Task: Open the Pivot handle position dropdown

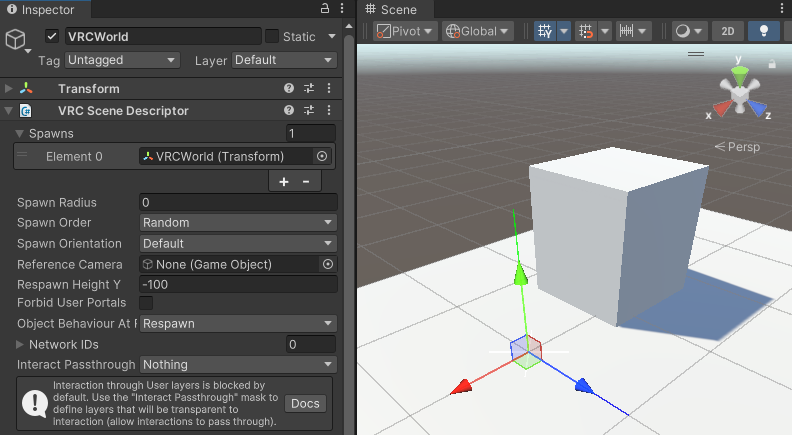Action: 405,31
